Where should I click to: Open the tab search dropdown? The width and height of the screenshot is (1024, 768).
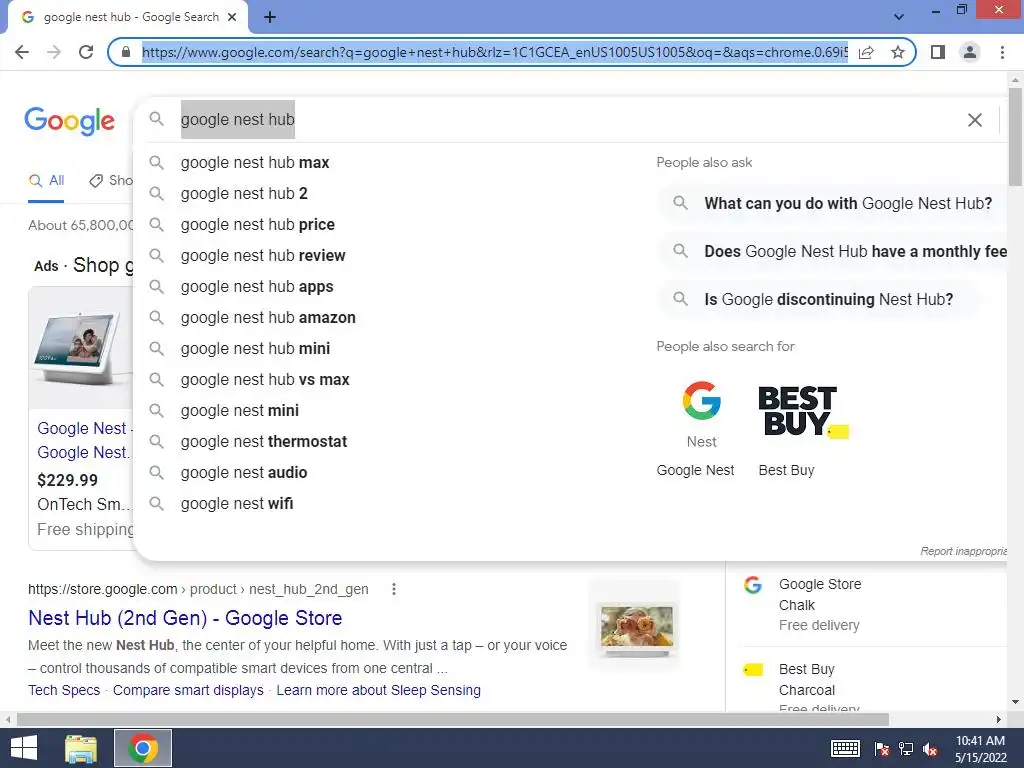(899, 17)
